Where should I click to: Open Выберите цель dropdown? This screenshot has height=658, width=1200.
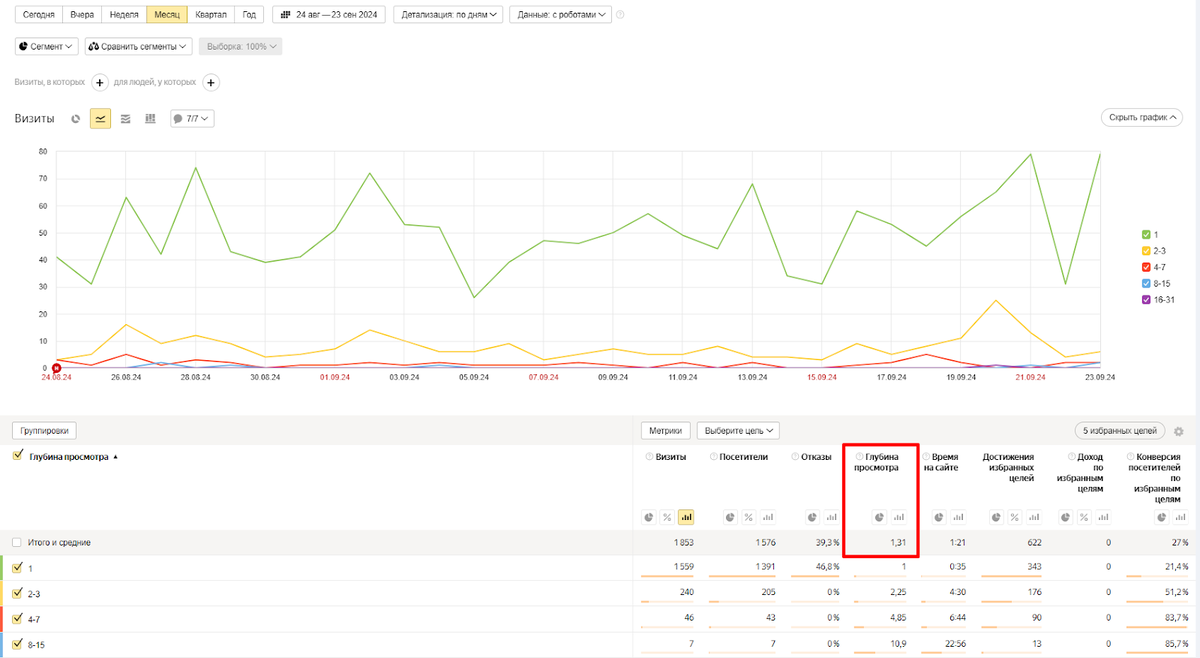[740, 431]
